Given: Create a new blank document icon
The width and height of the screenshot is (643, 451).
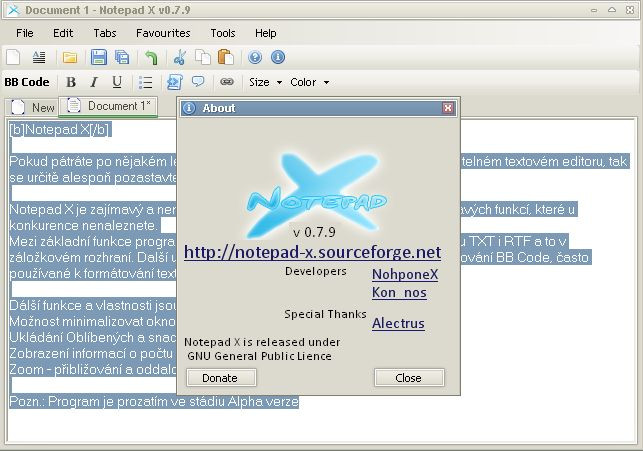Looking at the screenshot, I should 13,57.
